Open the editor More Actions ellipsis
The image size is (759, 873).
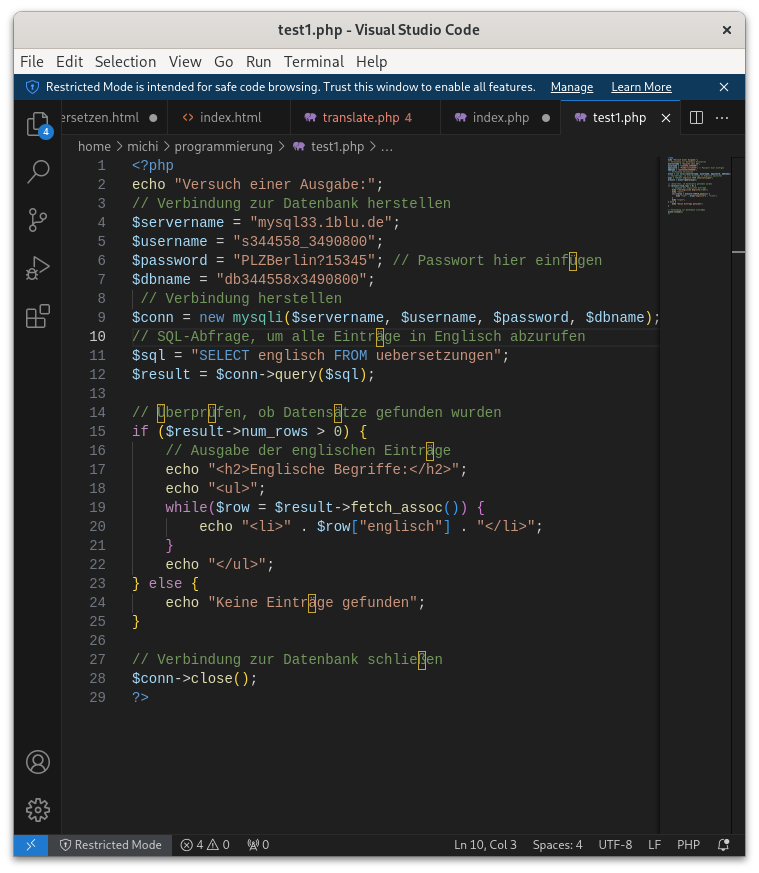pos(722,117)
